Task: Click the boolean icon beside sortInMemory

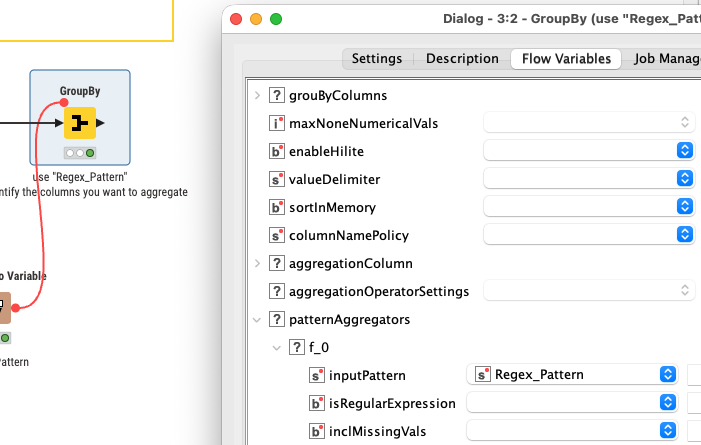Action: [277, 207]
